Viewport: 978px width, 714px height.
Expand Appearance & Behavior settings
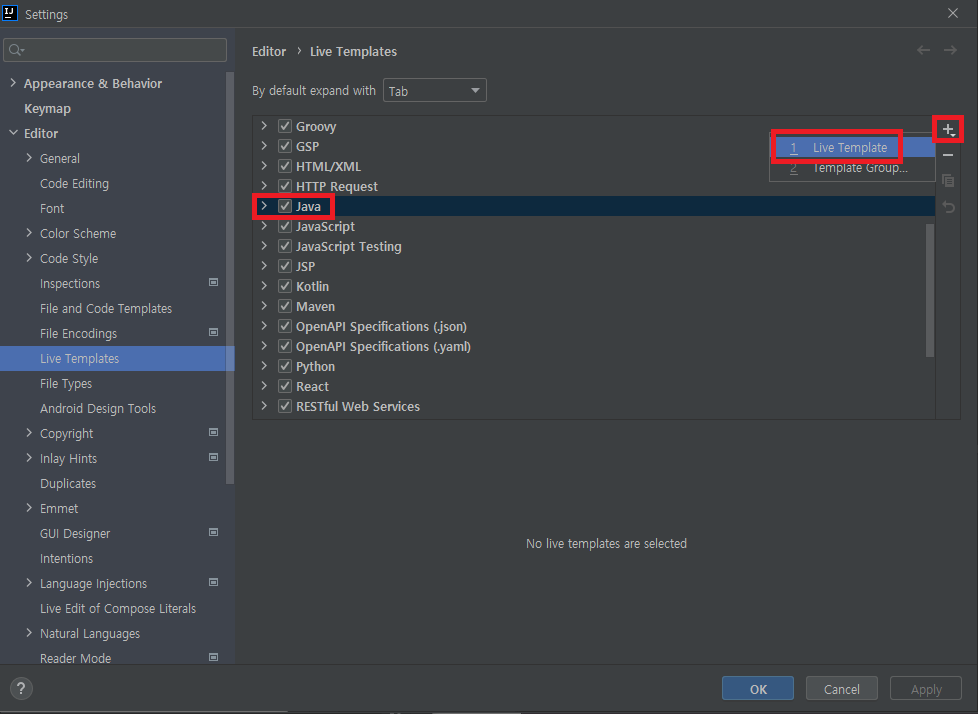pos(13,83)
